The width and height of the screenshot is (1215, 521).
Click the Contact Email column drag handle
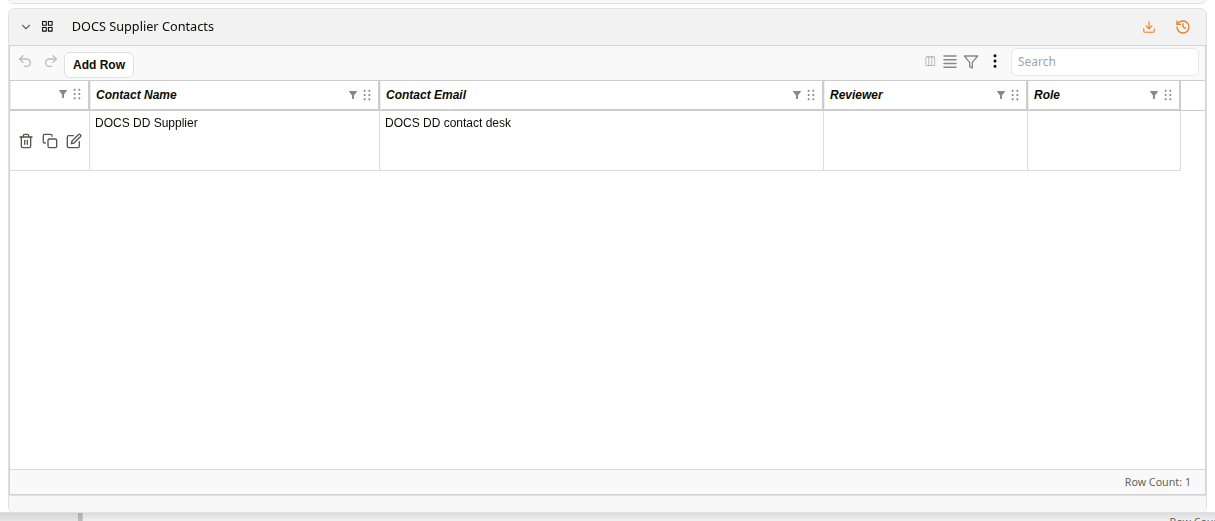(811, 95)
